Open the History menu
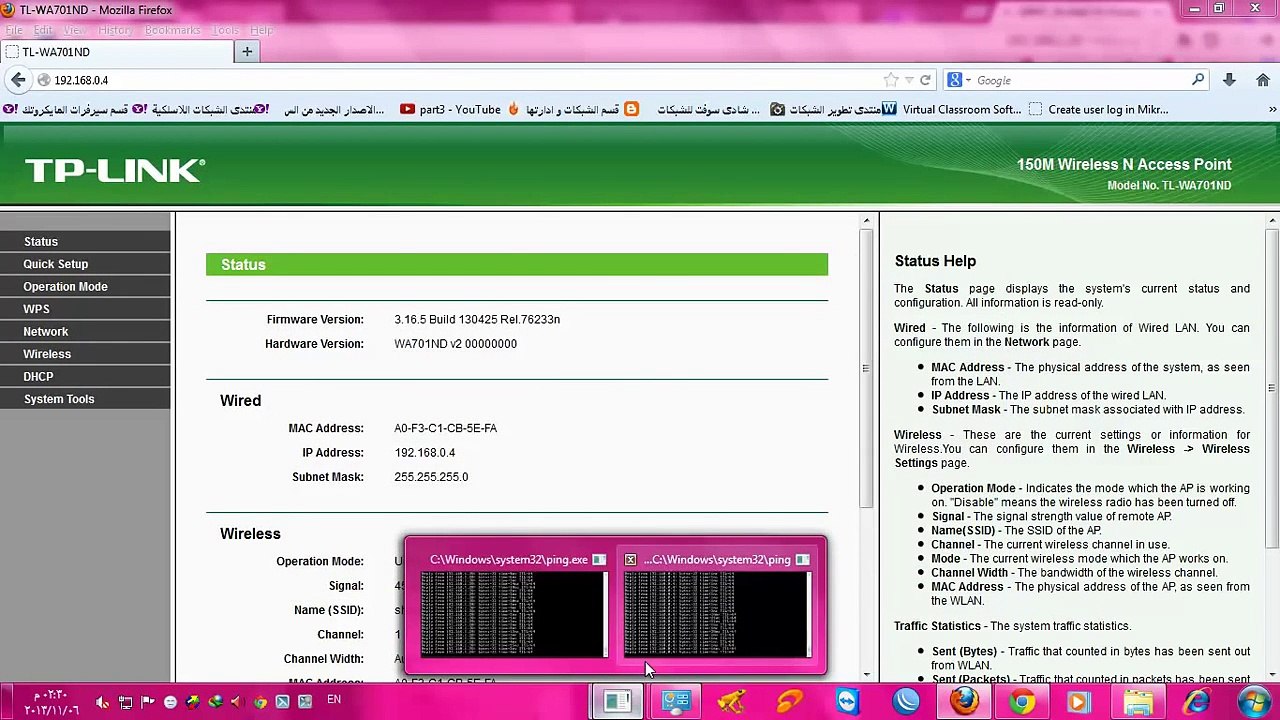Image resolution: width=1280 pixels, height=720 pixels. [115, 30]
